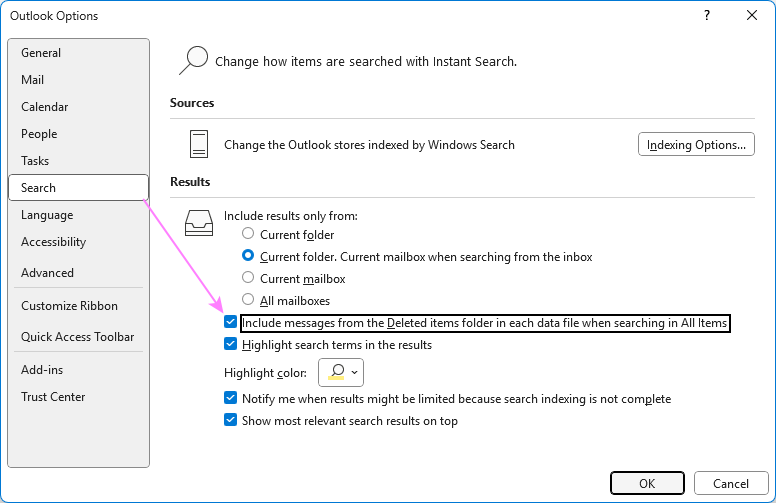776x503 pixels.
Task: Open the Add-ins page
Action: pyautogui.click(x=78, y=370)
